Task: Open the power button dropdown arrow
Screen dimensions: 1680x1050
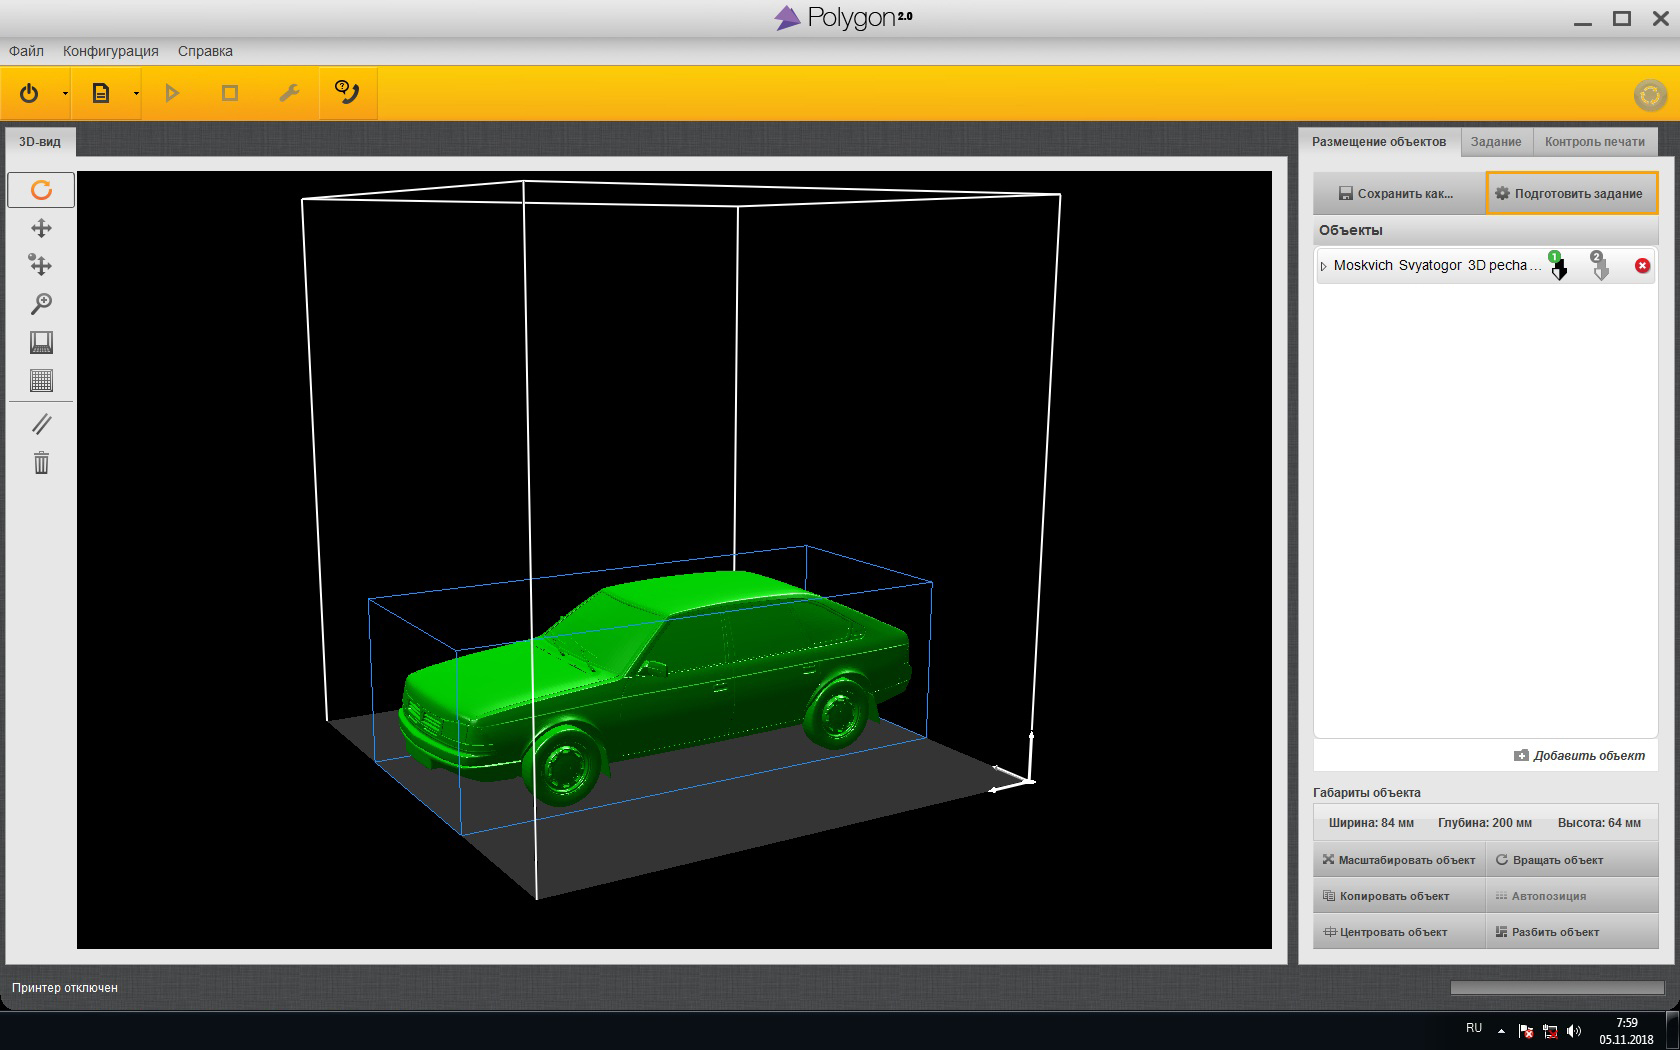Action: coord(65,93)
